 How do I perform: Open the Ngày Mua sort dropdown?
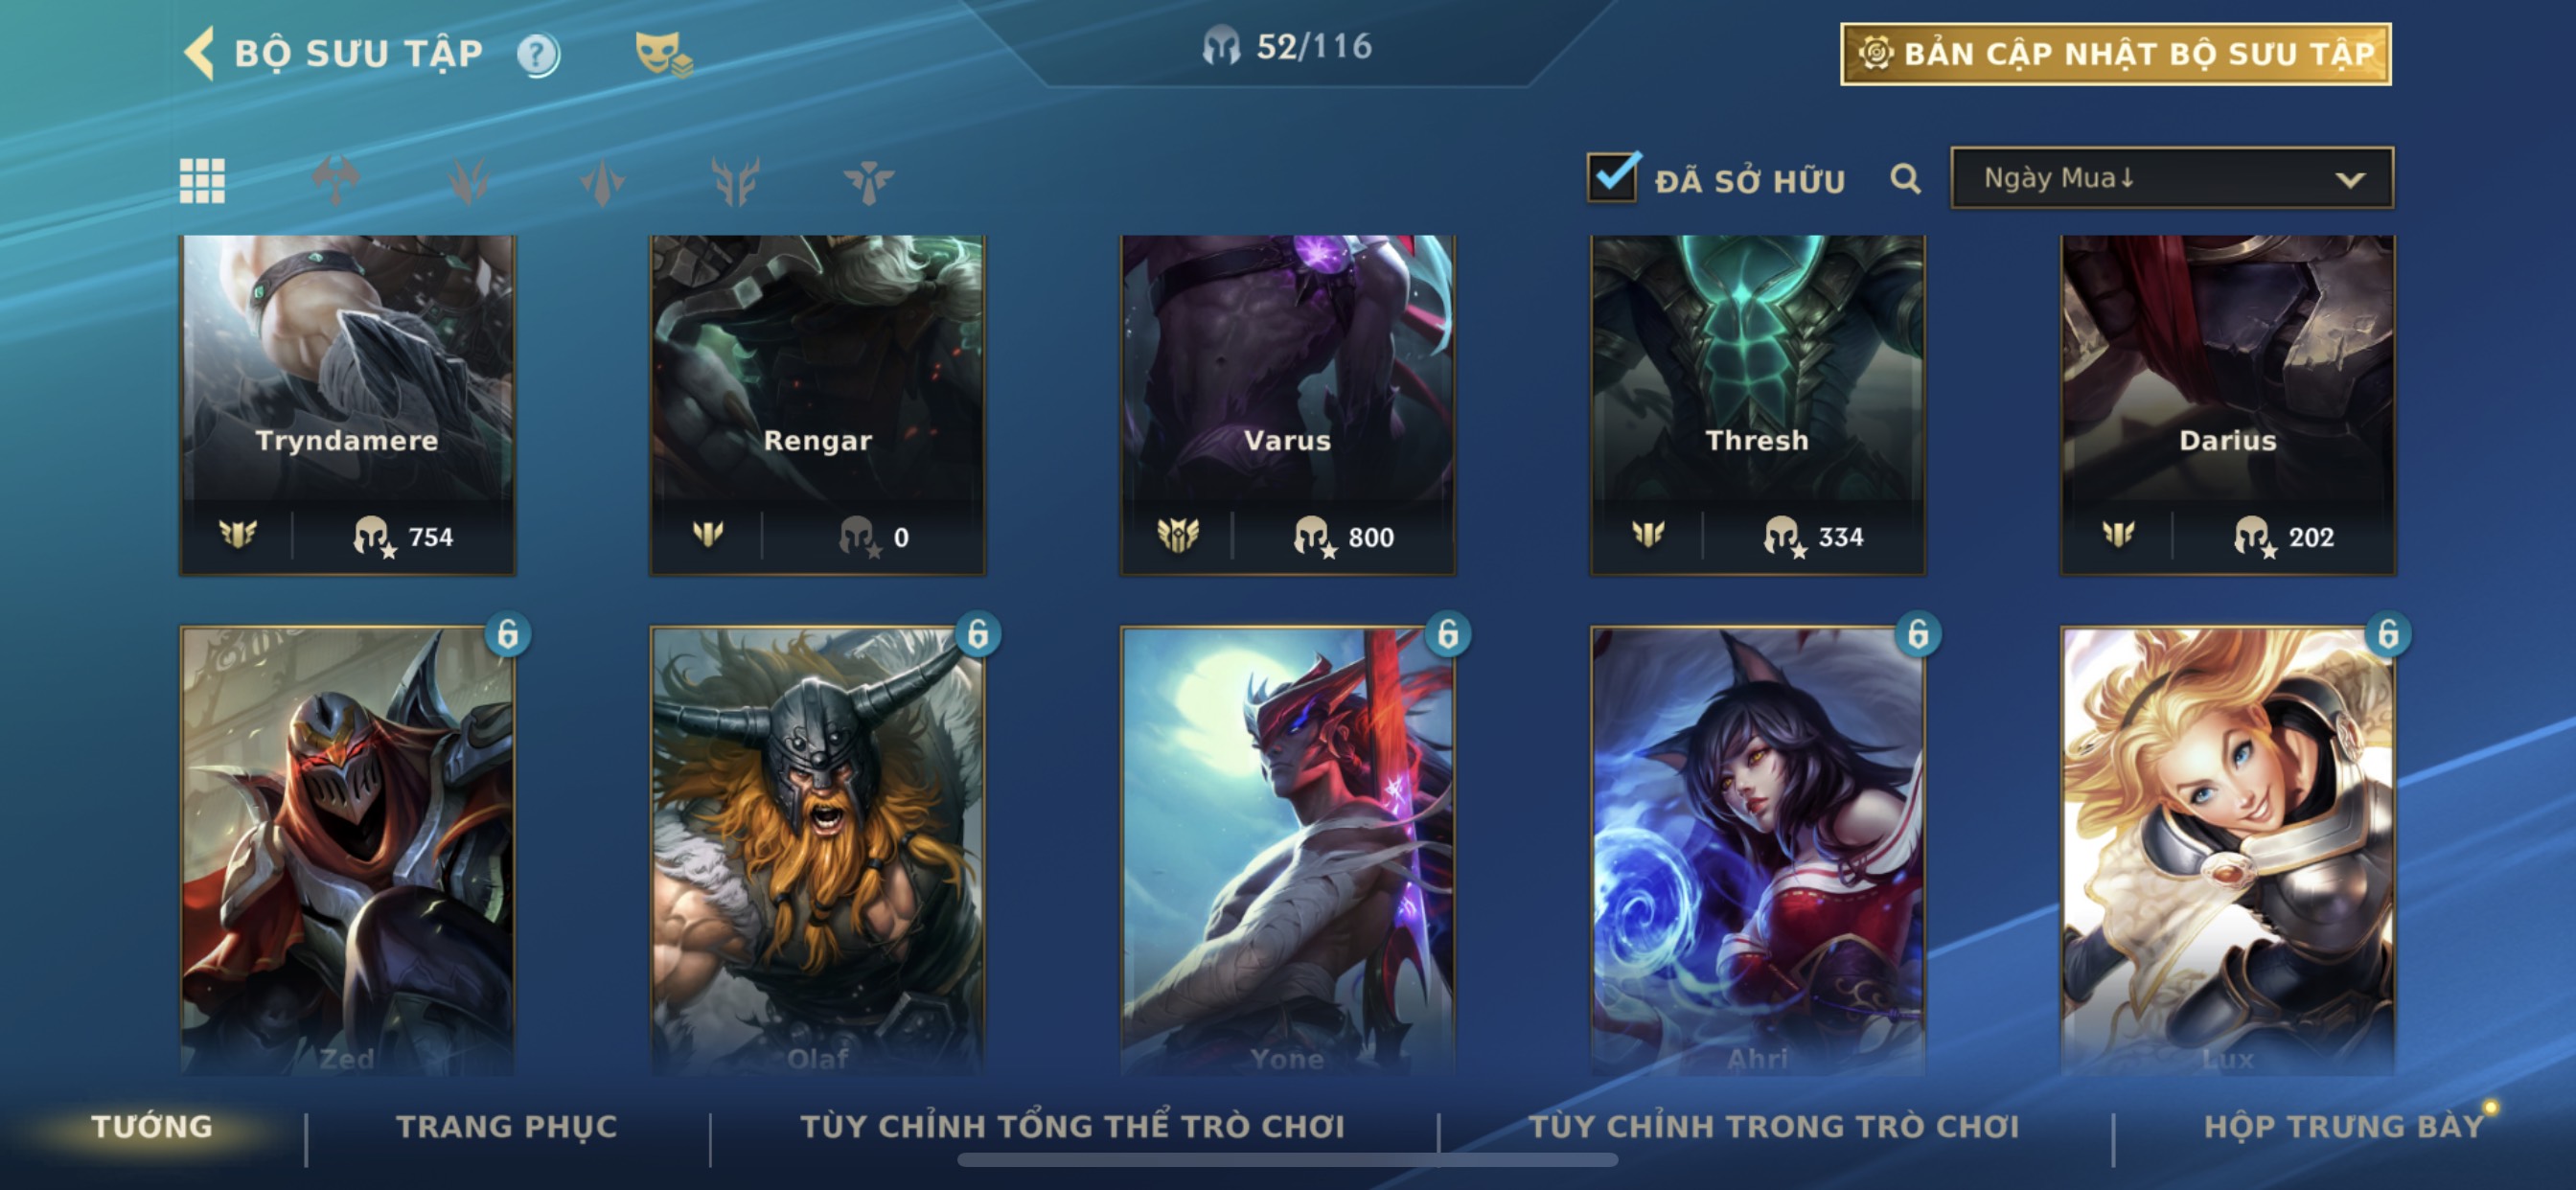tap(2171, 178)
